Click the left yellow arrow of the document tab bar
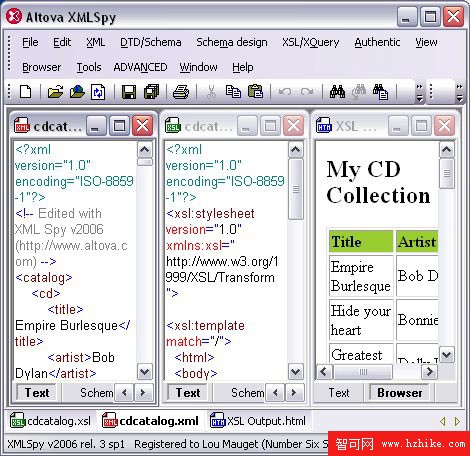The width and height of the screenshot is (470, 456). click(443, 422)
